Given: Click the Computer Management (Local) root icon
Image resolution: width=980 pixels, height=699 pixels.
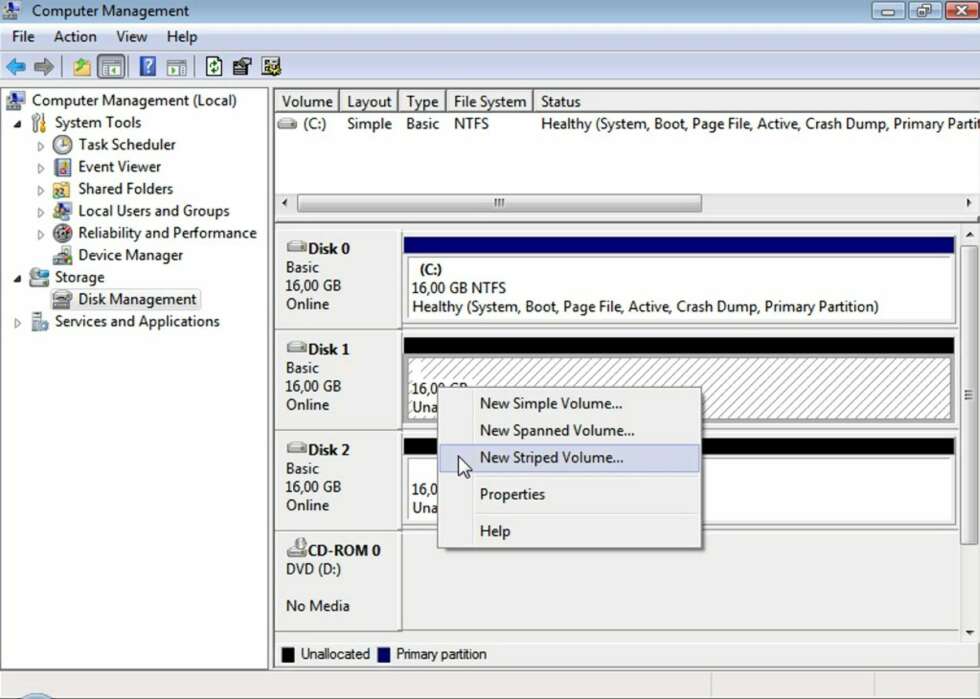Looking at the screenshot, I should pos(16,101).
